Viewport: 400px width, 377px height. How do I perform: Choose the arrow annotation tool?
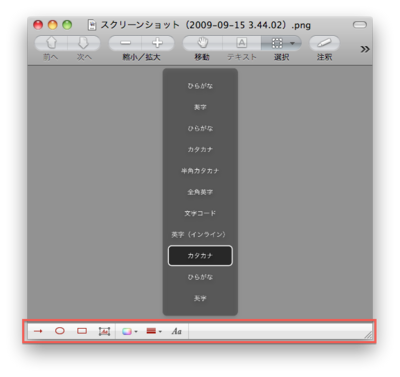click(38, 331)
